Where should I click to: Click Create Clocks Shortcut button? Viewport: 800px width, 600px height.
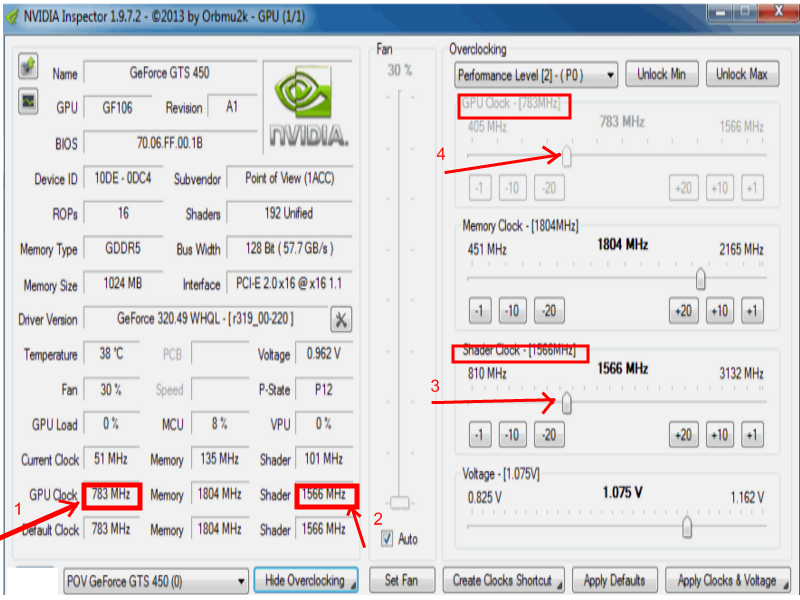(x=504, y=581)
